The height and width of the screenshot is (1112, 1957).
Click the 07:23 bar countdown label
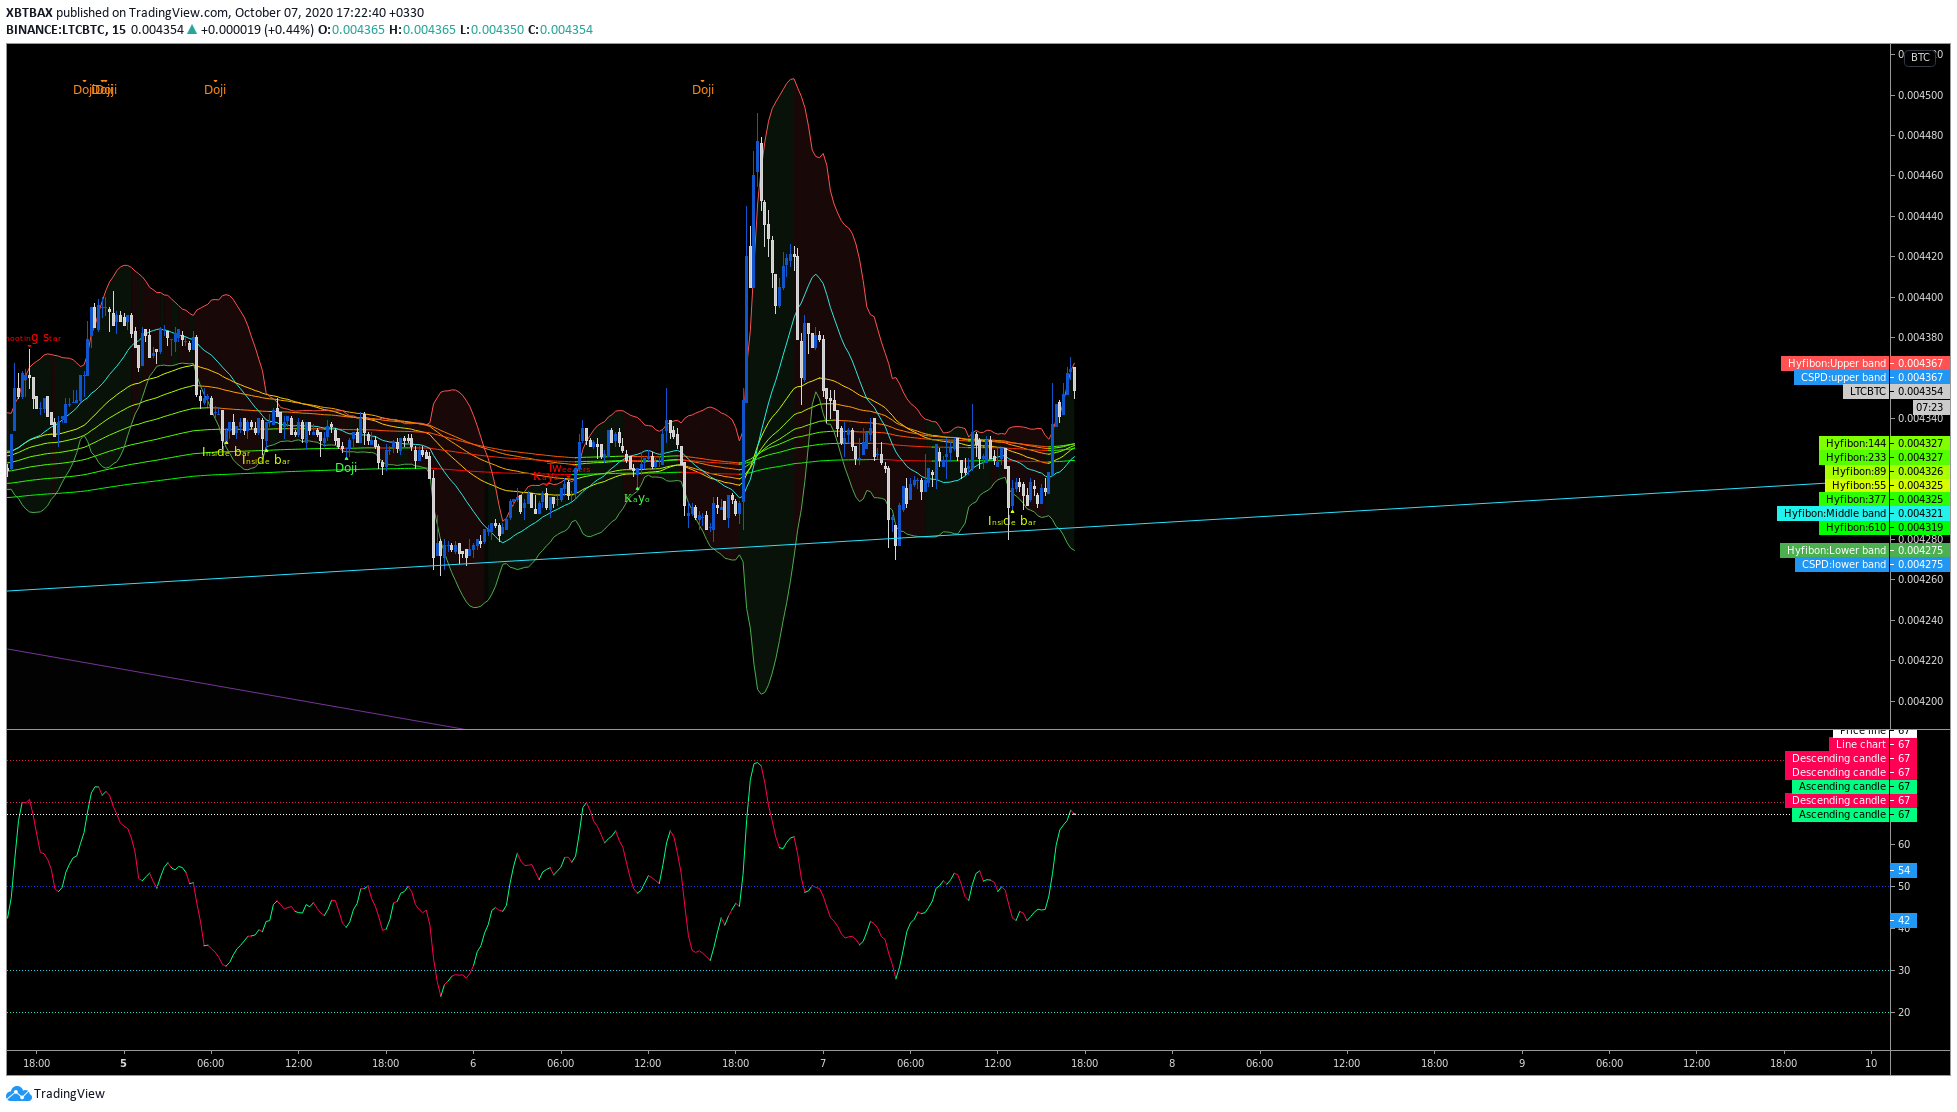coord(1930,407)
